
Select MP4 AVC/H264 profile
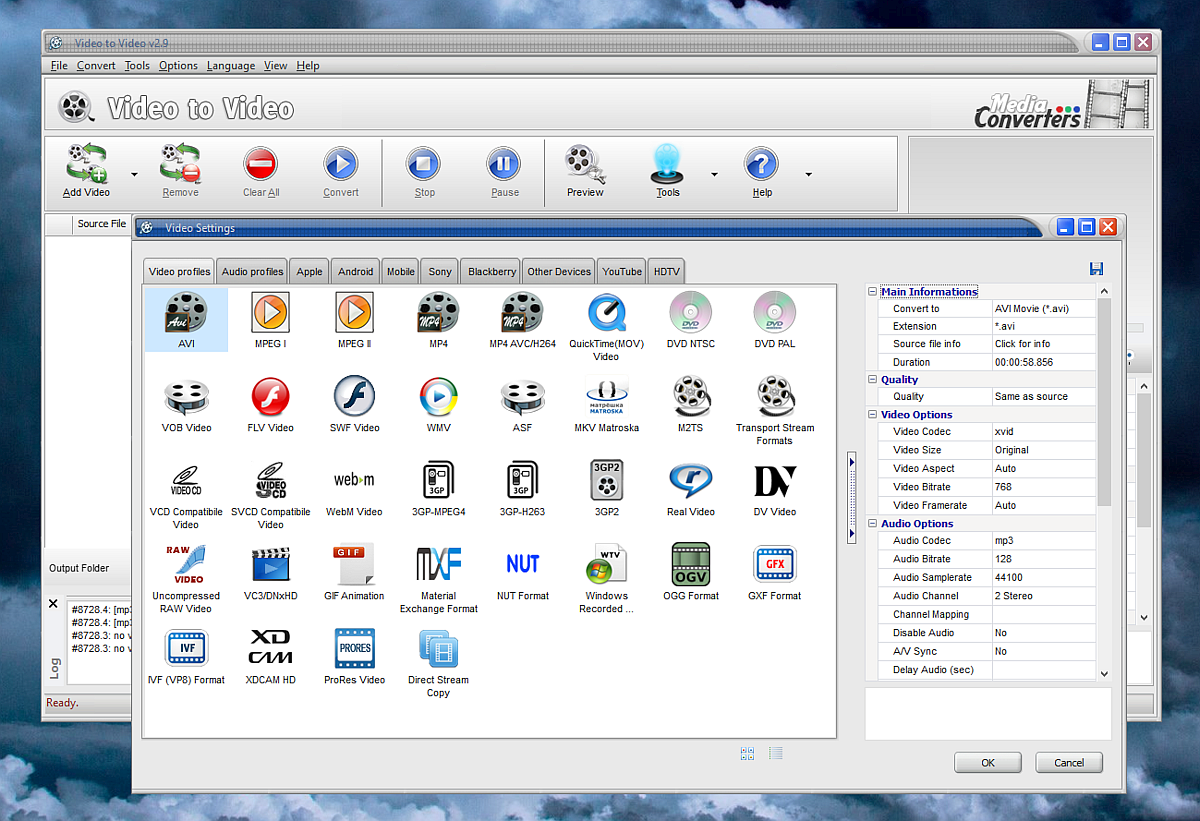(x=522, y=320)
